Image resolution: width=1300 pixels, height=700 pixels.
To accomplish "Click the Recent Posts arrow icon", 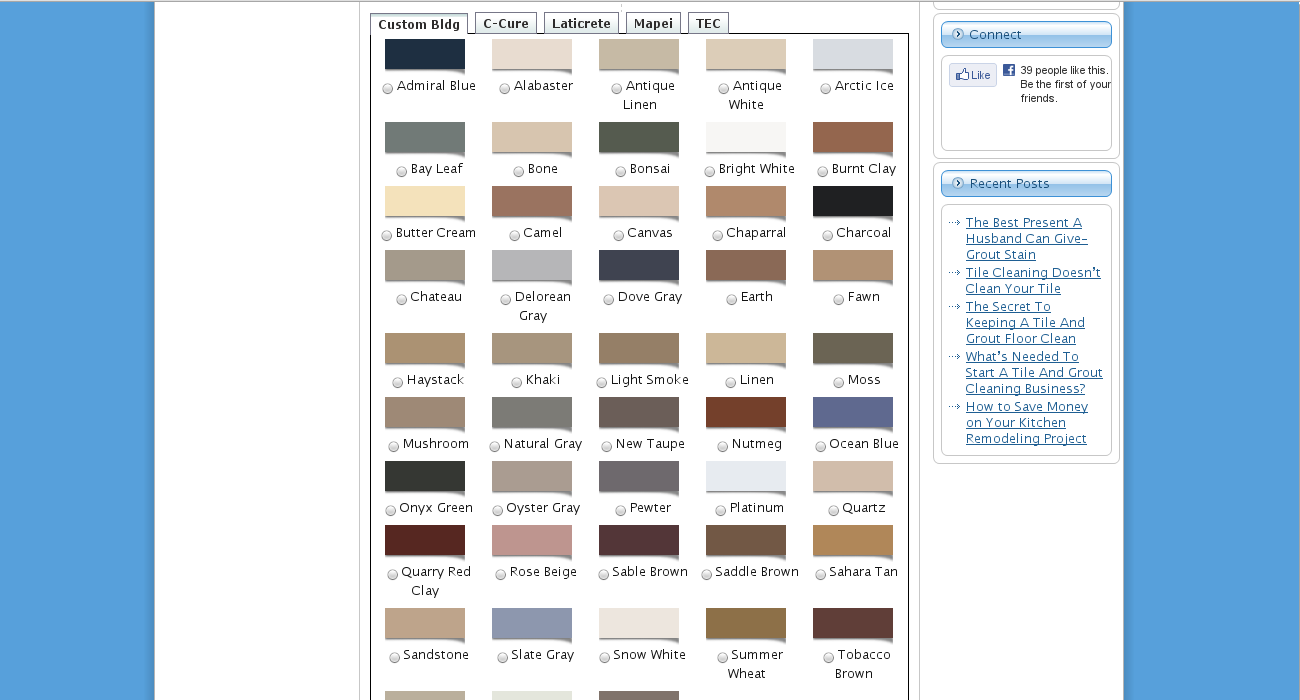I will pos(958,183).
